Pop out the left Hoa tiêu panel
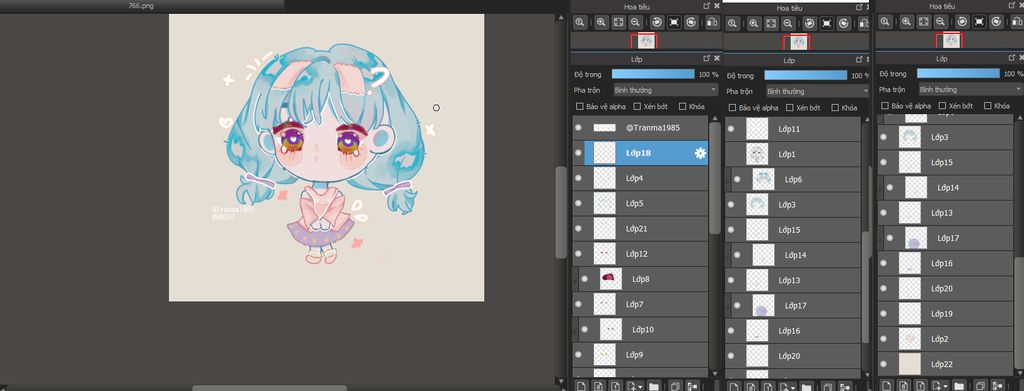Screen dimensions: 1024x391 pyautogui.click(x=706, y=5)
